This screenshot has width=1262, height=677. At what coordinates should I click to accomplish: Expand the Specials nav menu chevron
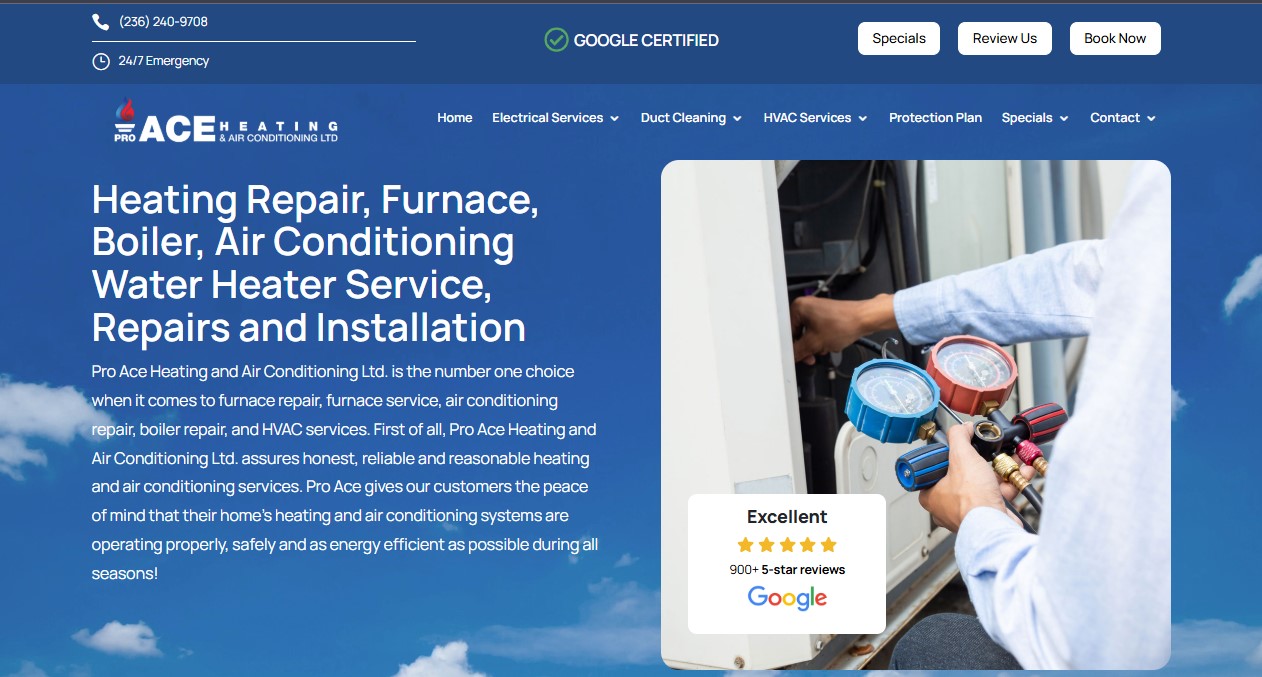tap(1064, 118)
